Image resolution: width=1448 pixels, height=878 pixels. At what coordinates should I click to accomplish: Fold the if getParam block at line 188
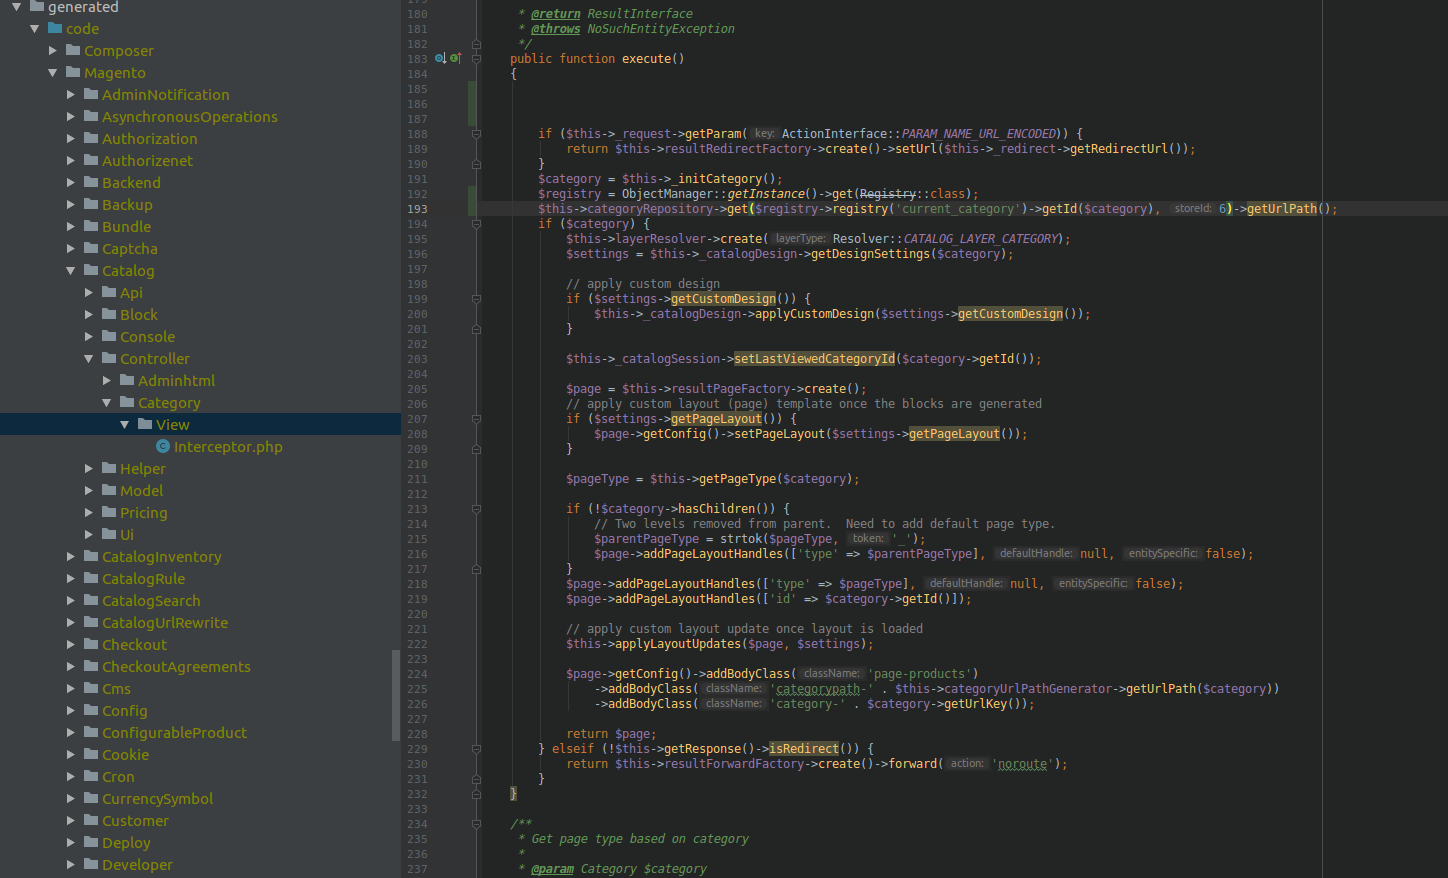(x=477, y=134)
